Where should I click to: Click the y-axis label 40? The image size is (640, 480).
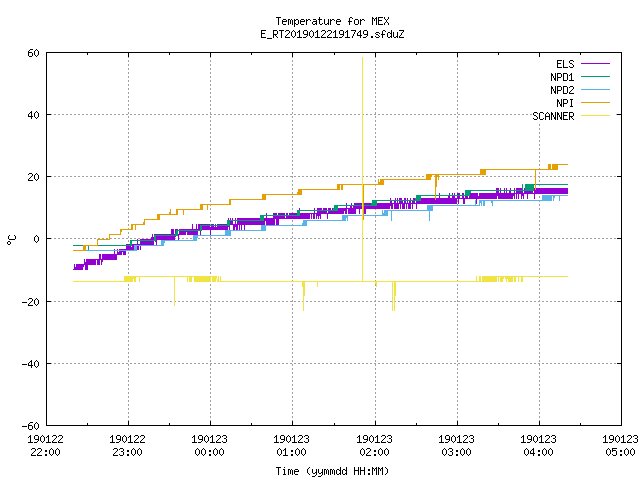pos(33,115)
